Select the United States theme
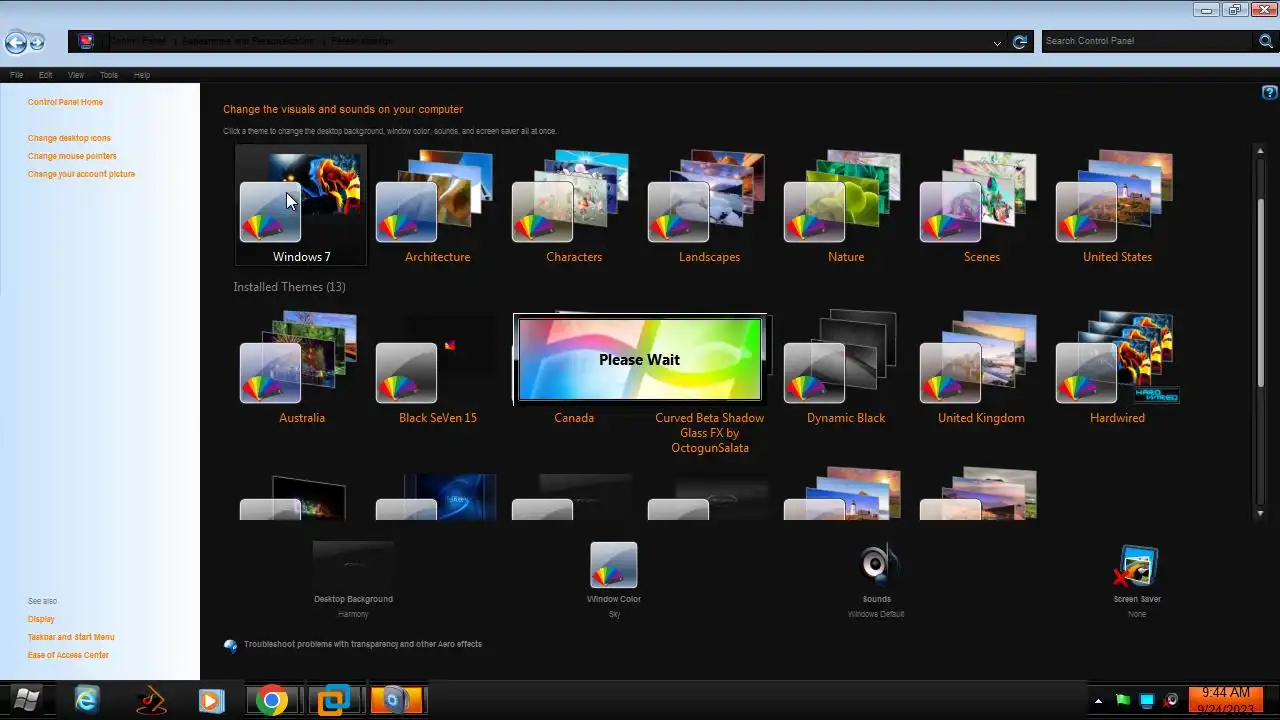Viewport: 1280px width, 720px height. coord(1117,205)
